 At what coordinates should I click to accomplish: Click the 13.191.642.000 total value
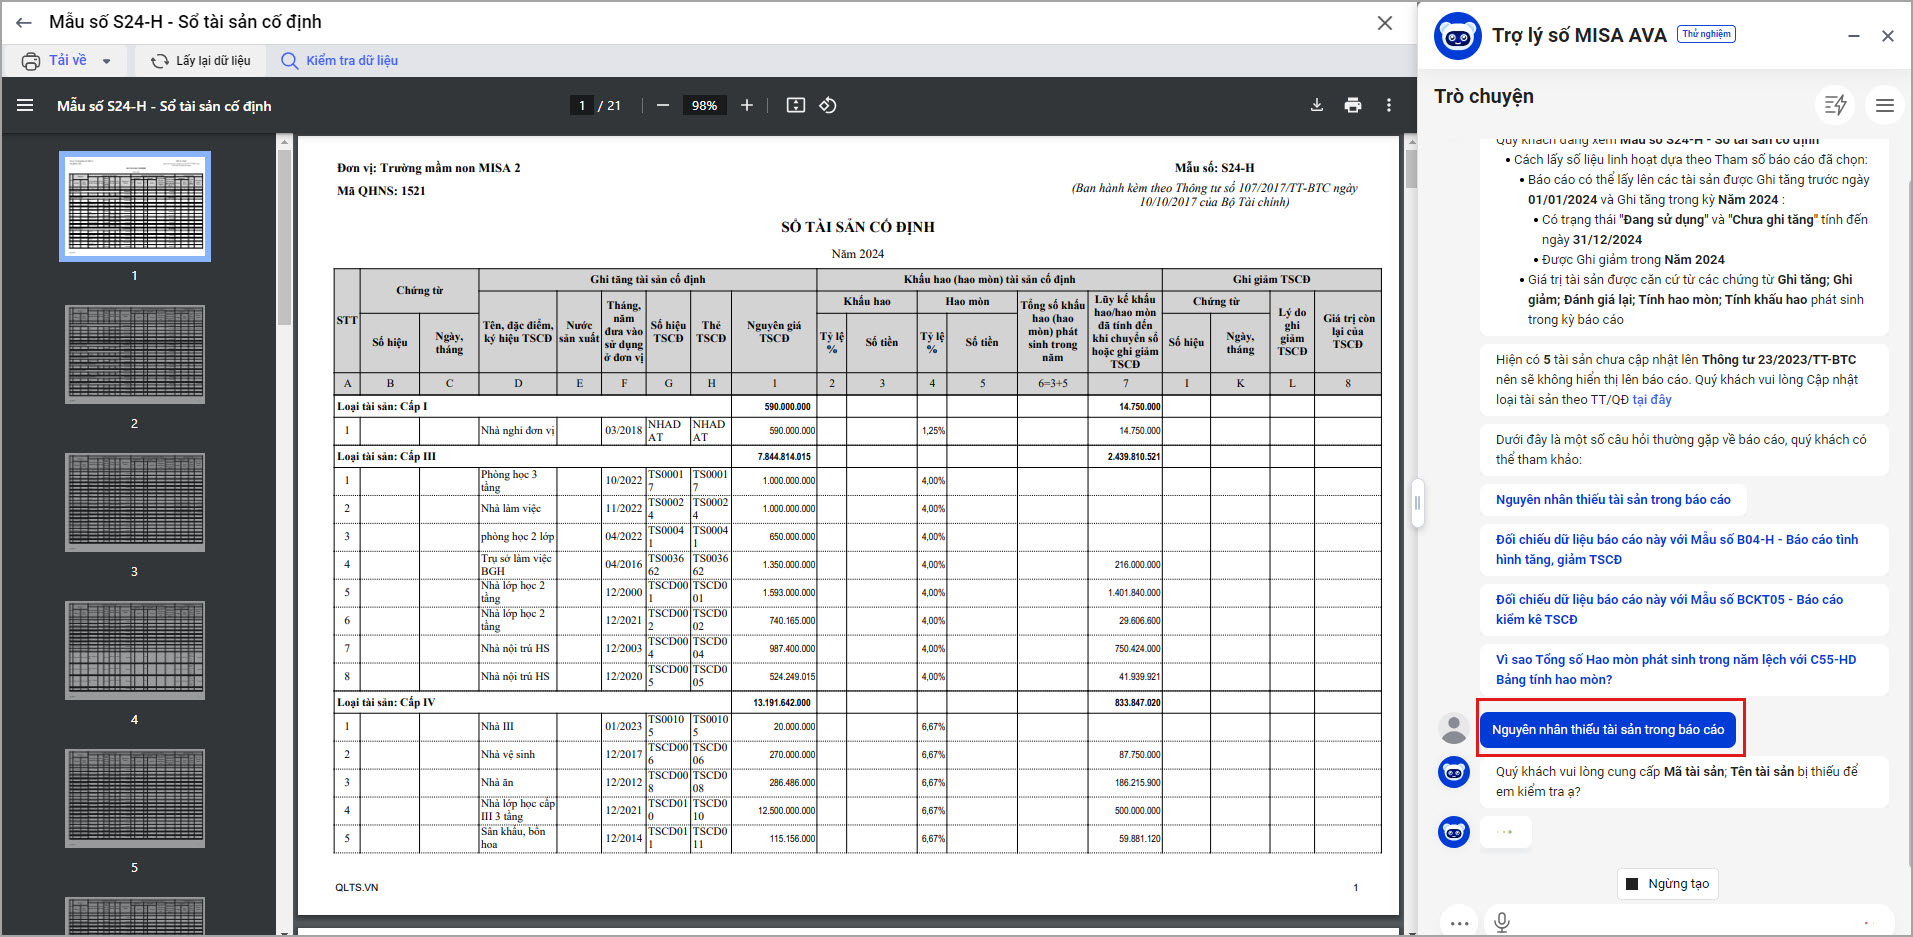(782, 703)
